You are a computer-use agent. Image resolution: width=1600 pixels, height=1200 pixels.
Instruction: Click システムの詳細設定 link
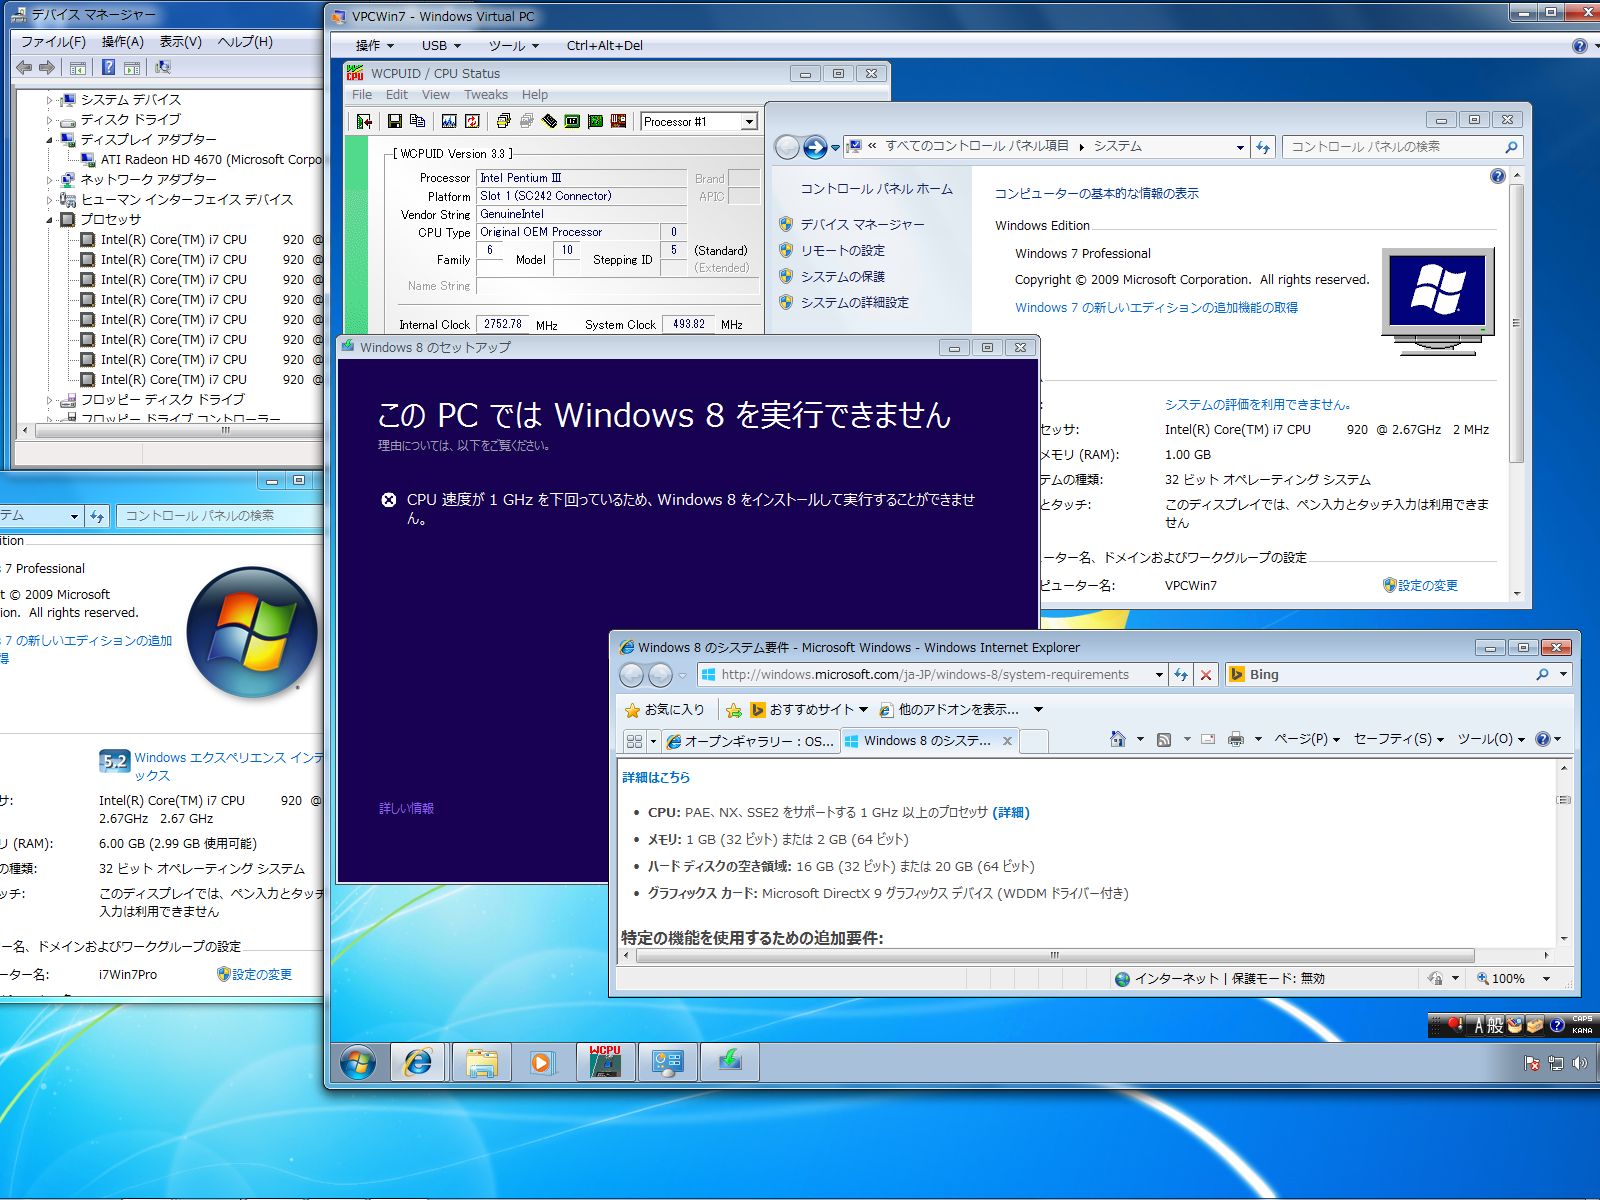tap(854, 303)
